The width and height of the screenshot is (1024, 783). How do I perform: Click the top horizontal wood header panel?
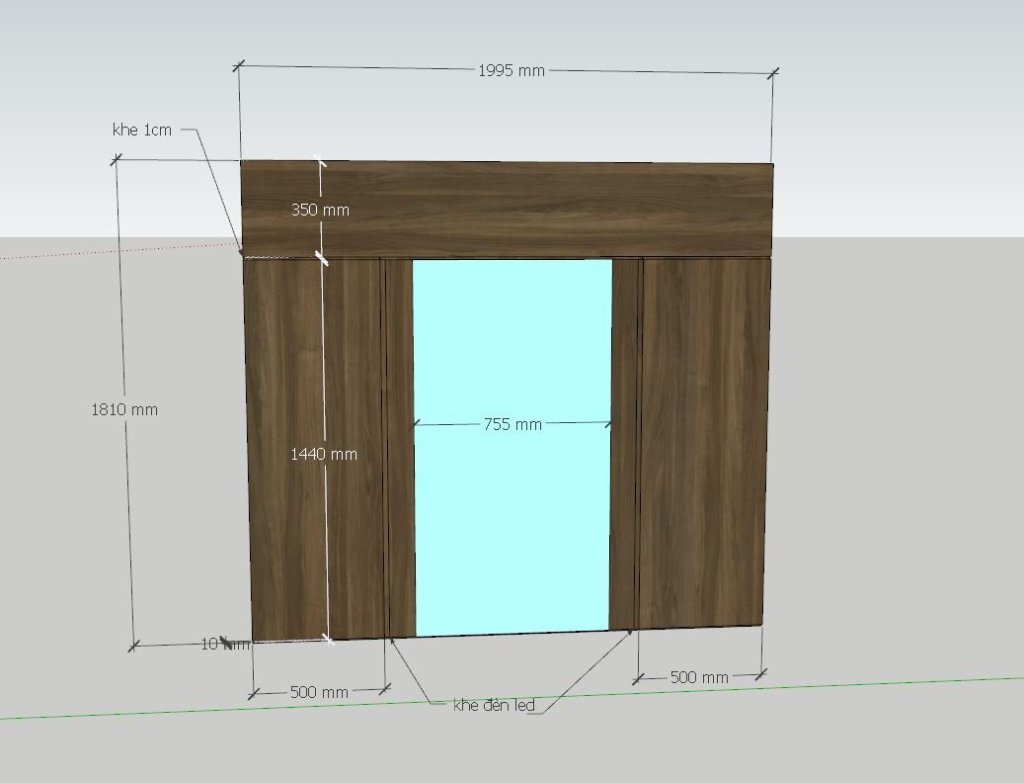[507, 209]
